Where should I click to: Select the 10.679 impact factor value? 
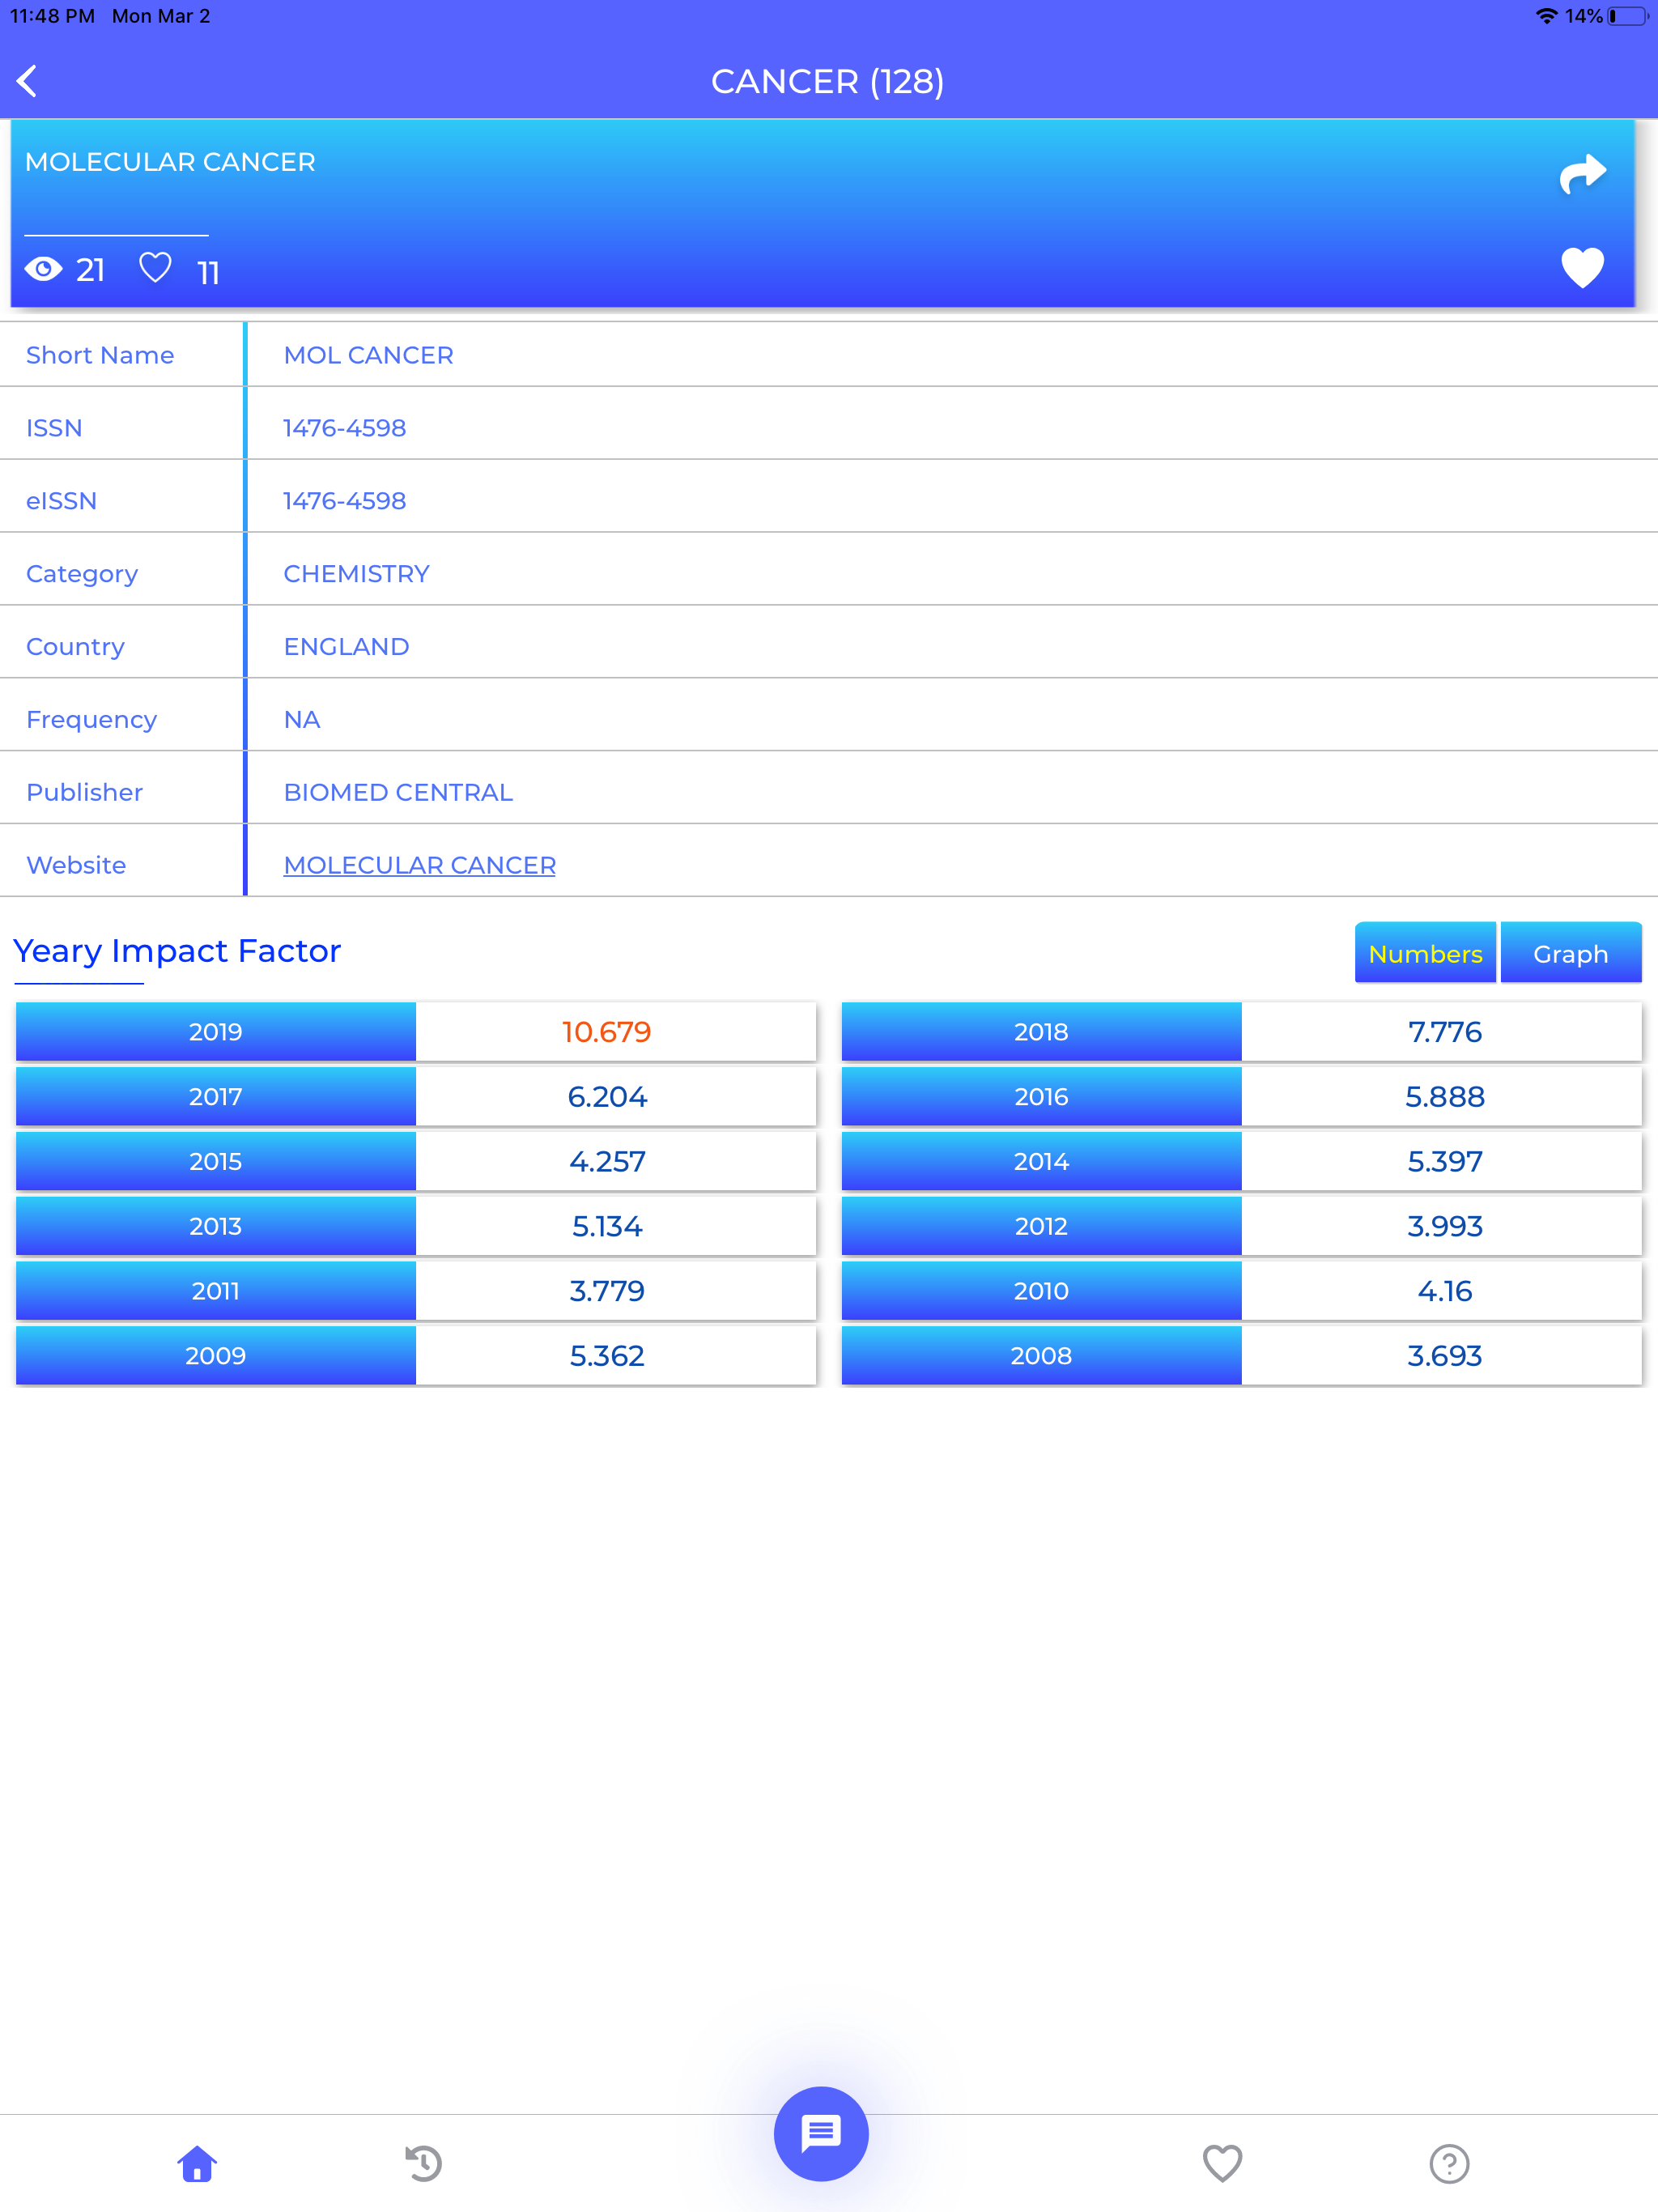pyautogui.click(x=607, y=1031)
